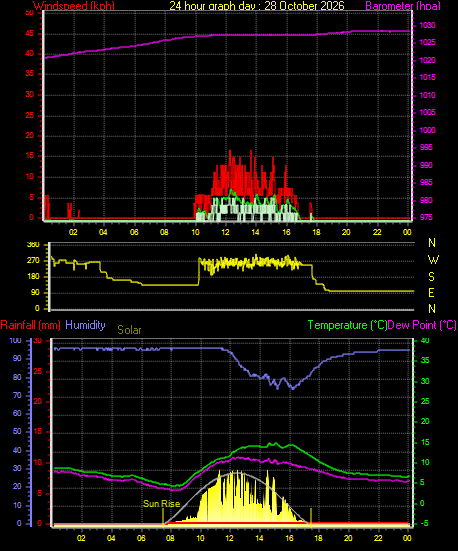The height and width of the screenshot is (551, 458).
Task: Click the barometer axis value 1030
Action: tap(427, 25)
